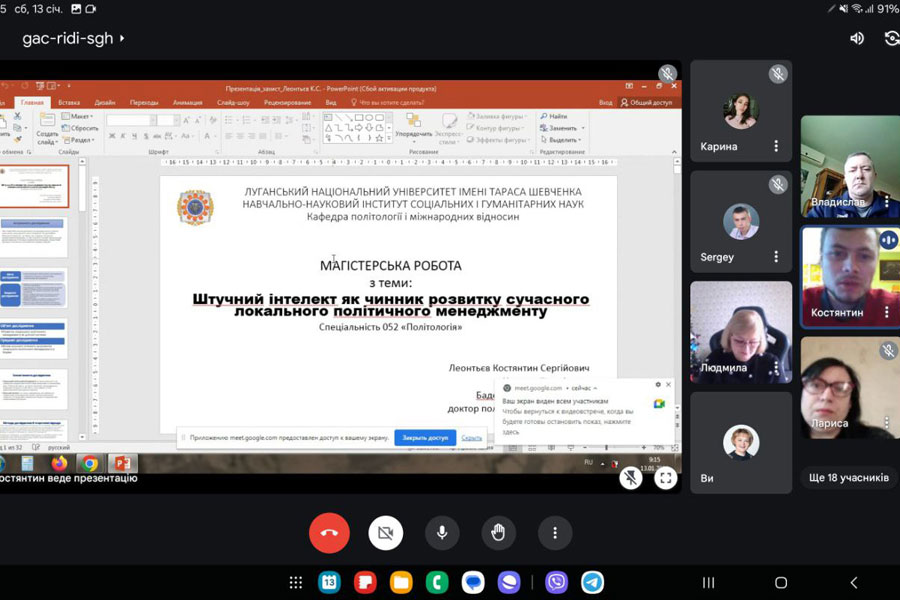The width and height of the screenshot is (900, 600).
Task: Raise hand in the meeting
Action: pos(498,533)
